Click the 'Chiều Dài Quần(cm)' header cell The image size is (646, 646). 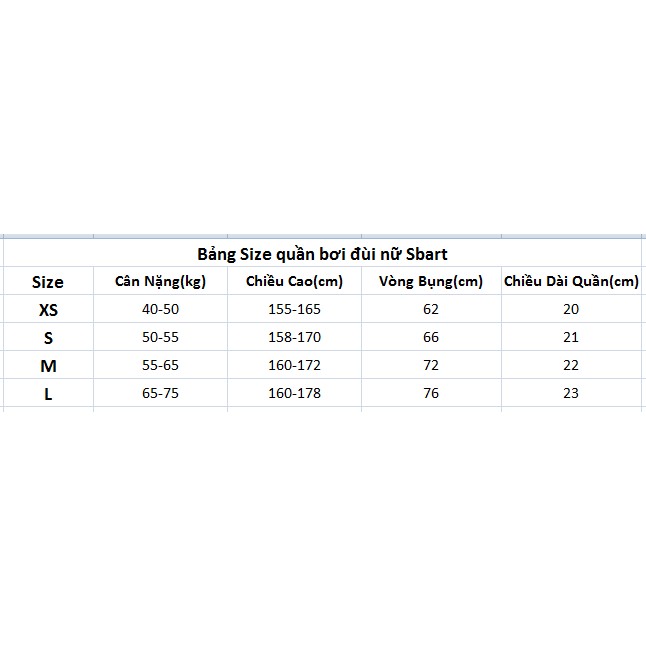[x=571, y=282]
